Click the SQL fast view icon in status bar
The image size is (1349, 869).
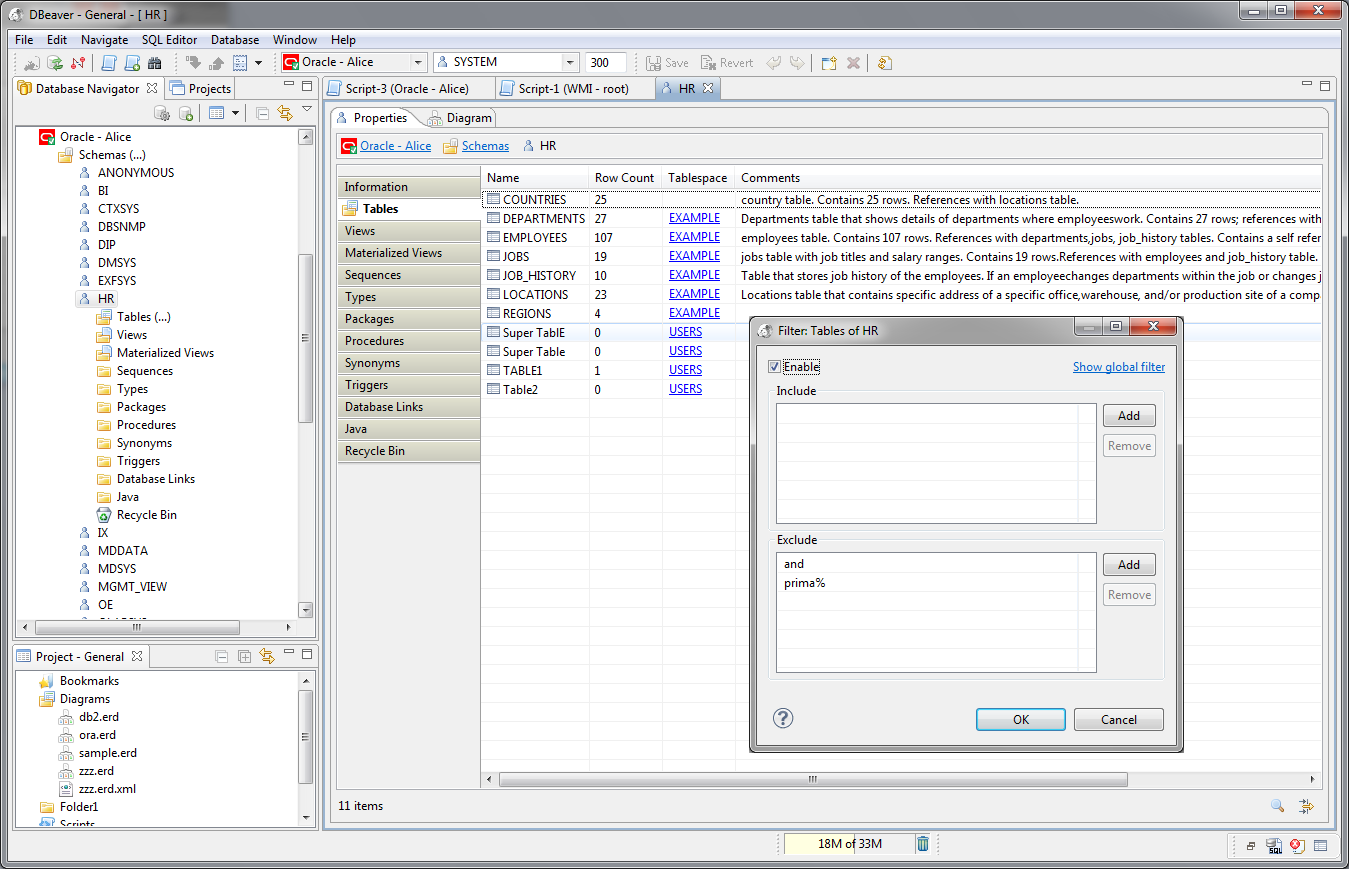click(x=1274, y=846)
